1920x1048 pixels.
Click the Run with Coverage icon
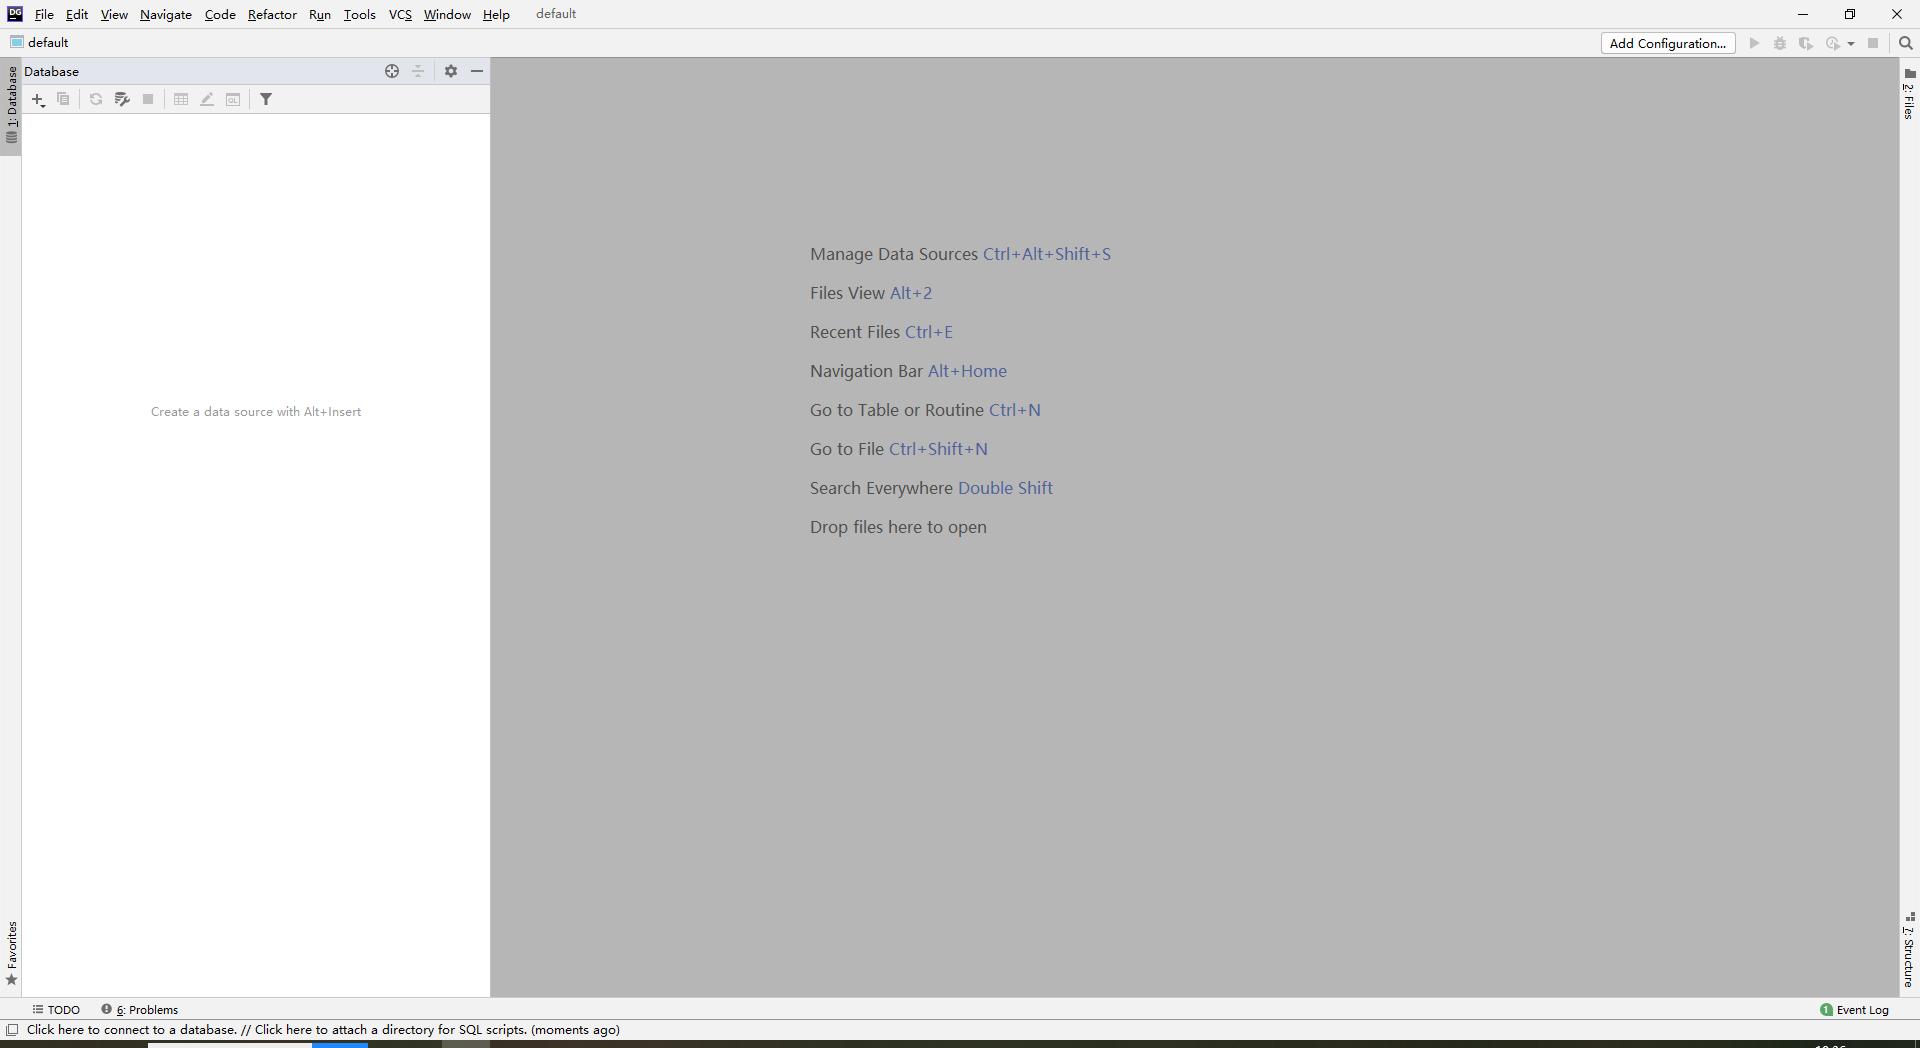pyautogui.click(x=1806, y=43)
